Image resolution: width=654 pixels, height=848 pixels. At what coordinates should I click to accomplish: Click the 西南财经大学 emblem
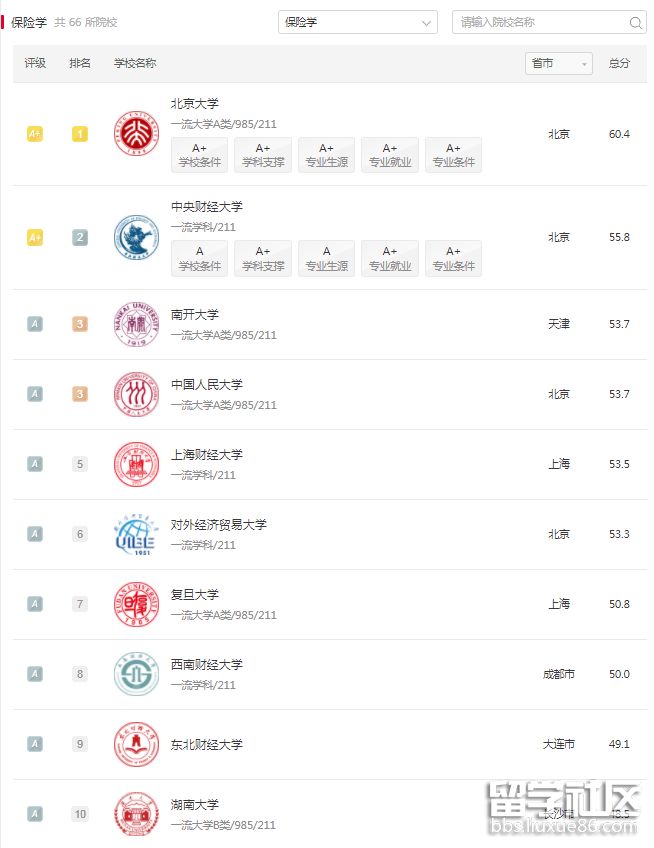click(x=136, y=674)
